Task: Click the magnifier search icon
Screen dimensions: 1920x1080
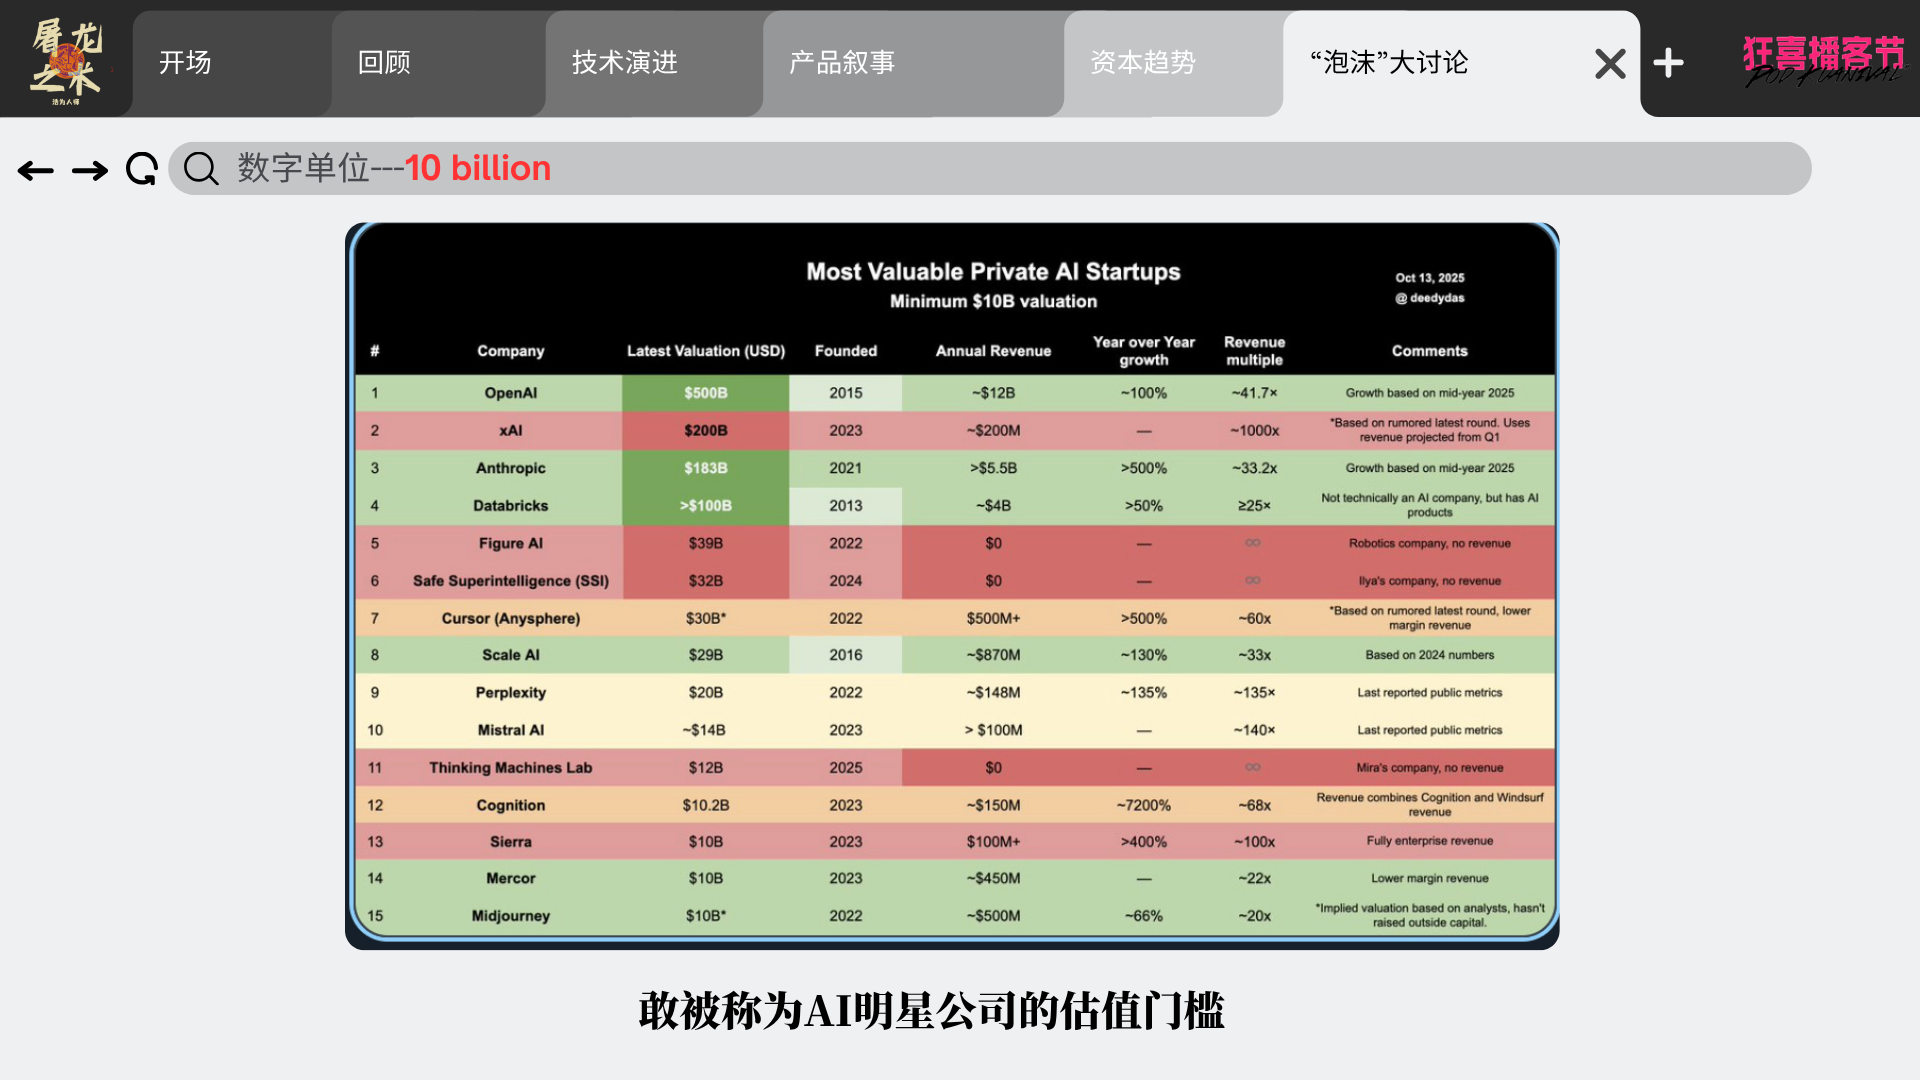Action: (x=201, y=169)
